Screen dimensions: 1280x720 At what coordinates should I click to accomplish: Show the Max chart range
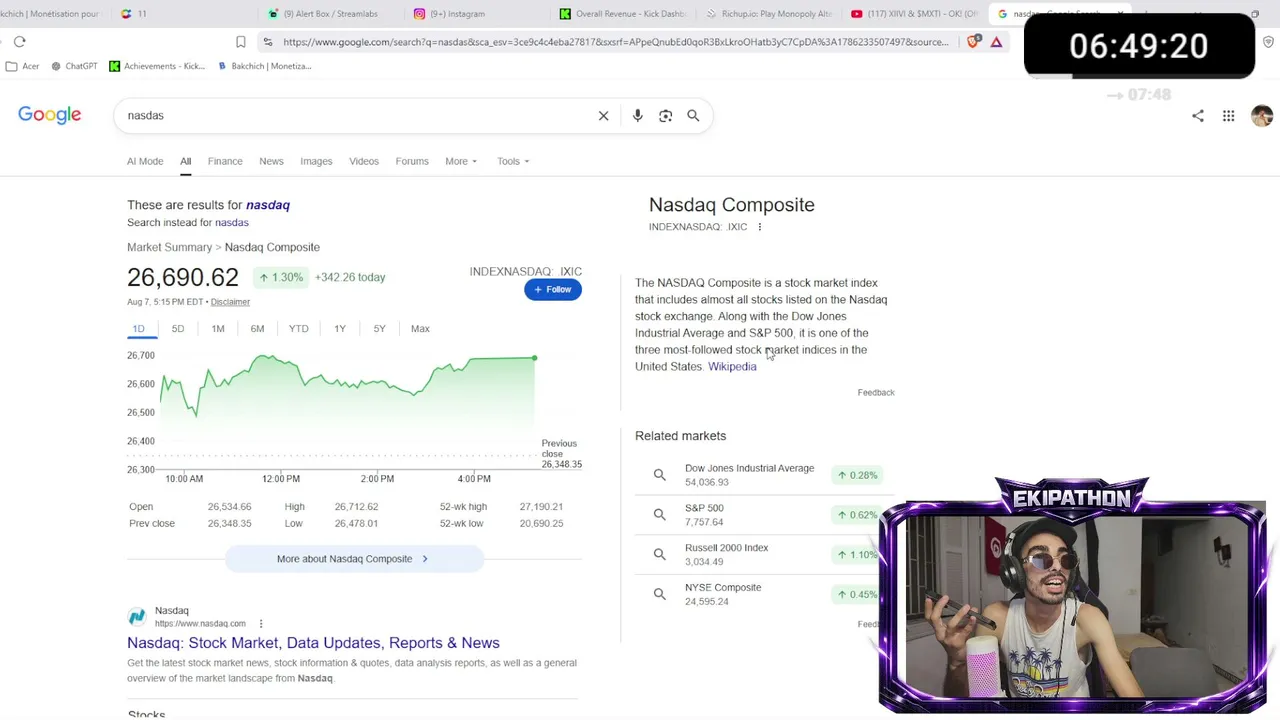[420, 328]
